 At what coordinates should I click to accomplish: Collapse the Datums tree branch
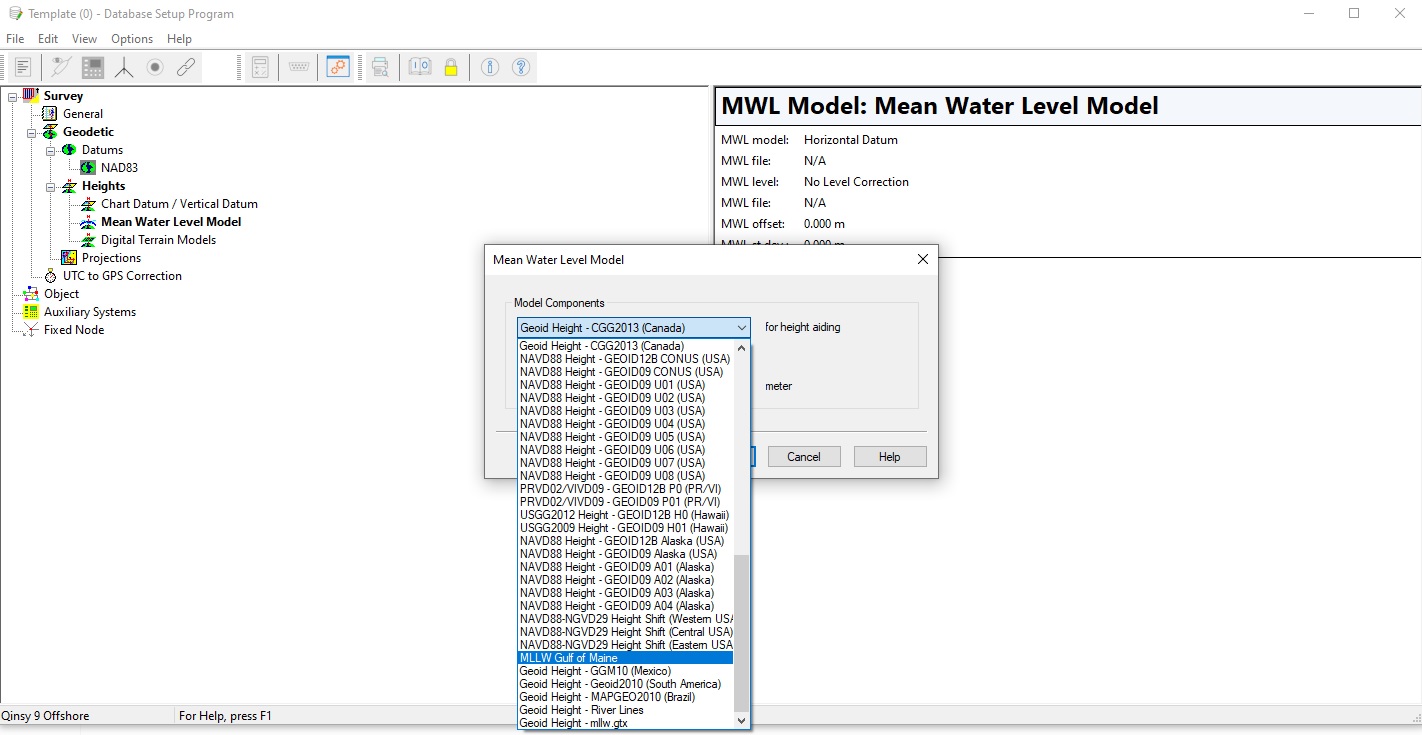(50, 150)
